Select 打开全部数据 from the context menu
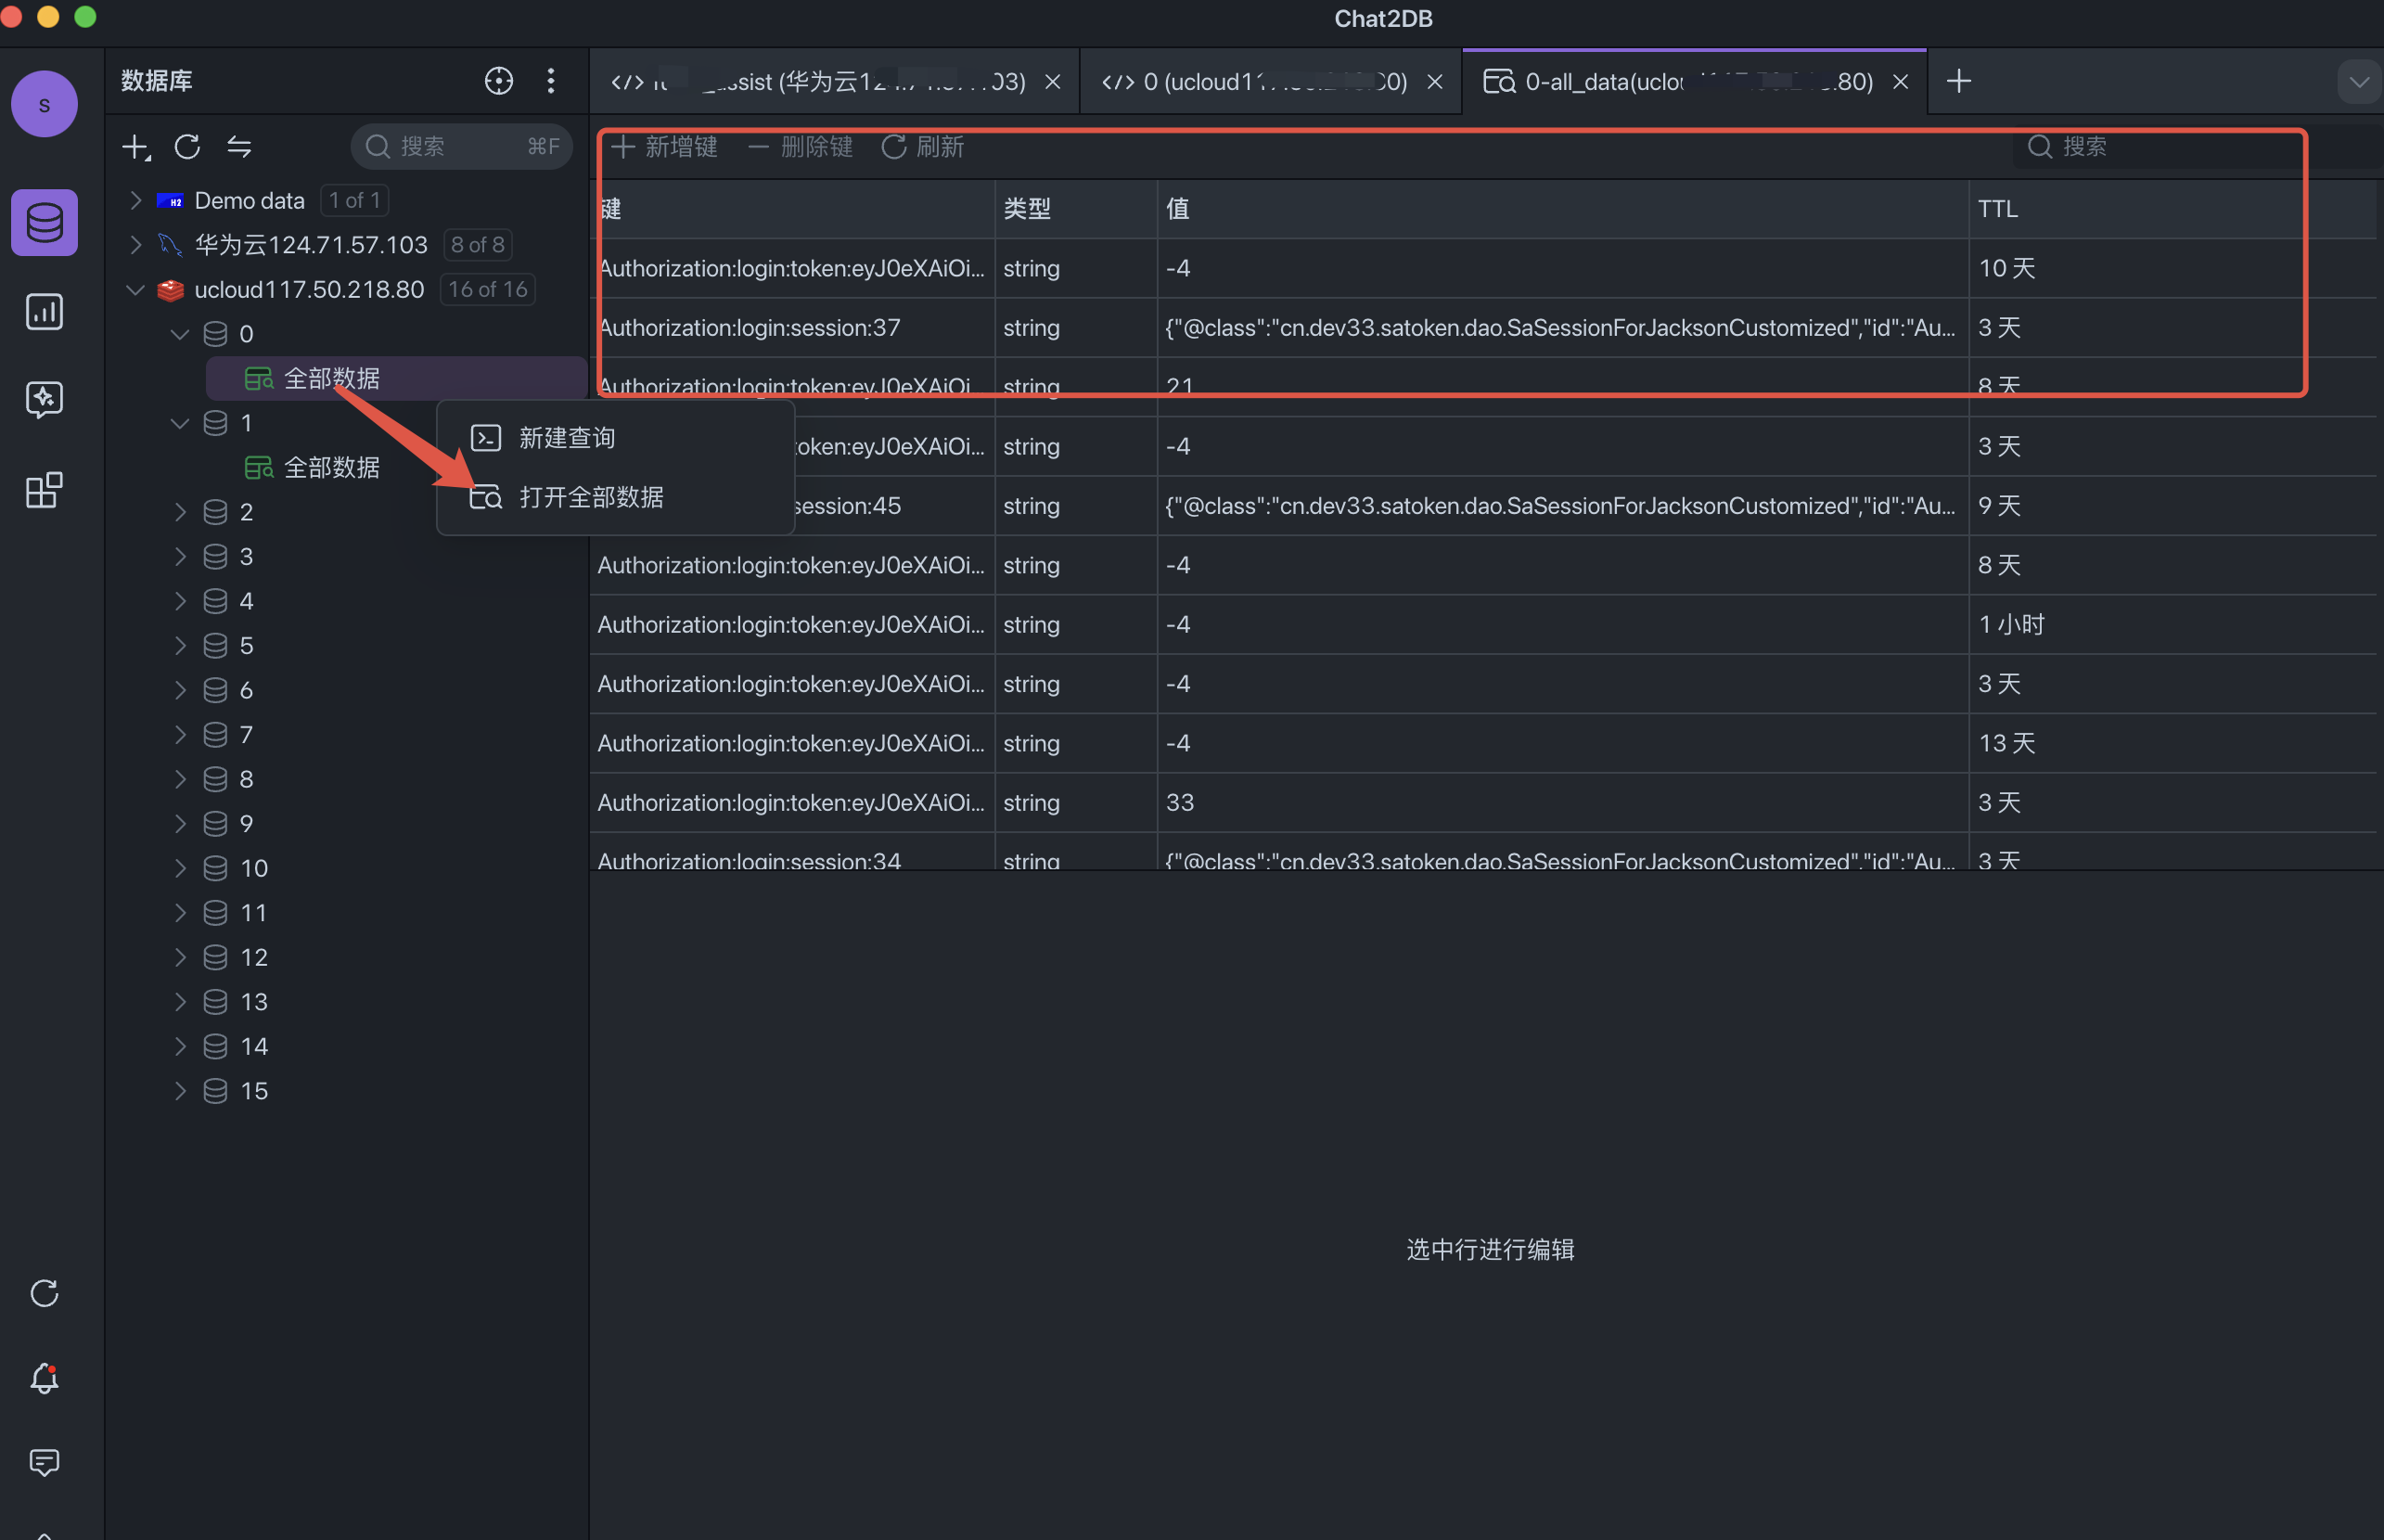 (x=590, y=497)
